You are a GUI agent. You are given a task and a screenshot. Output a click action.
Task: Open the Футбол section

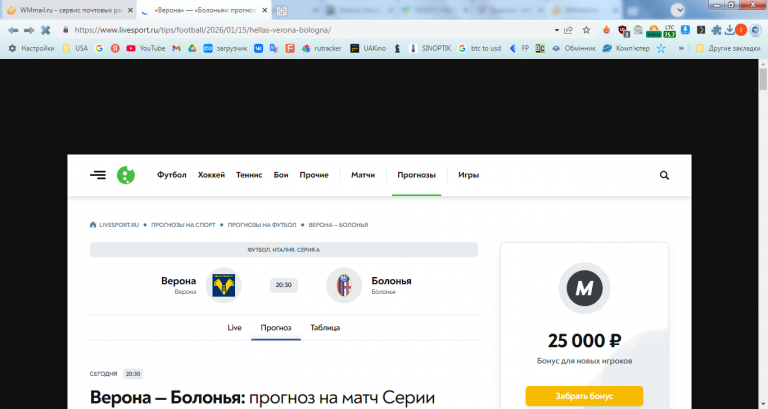pos(171,175)
